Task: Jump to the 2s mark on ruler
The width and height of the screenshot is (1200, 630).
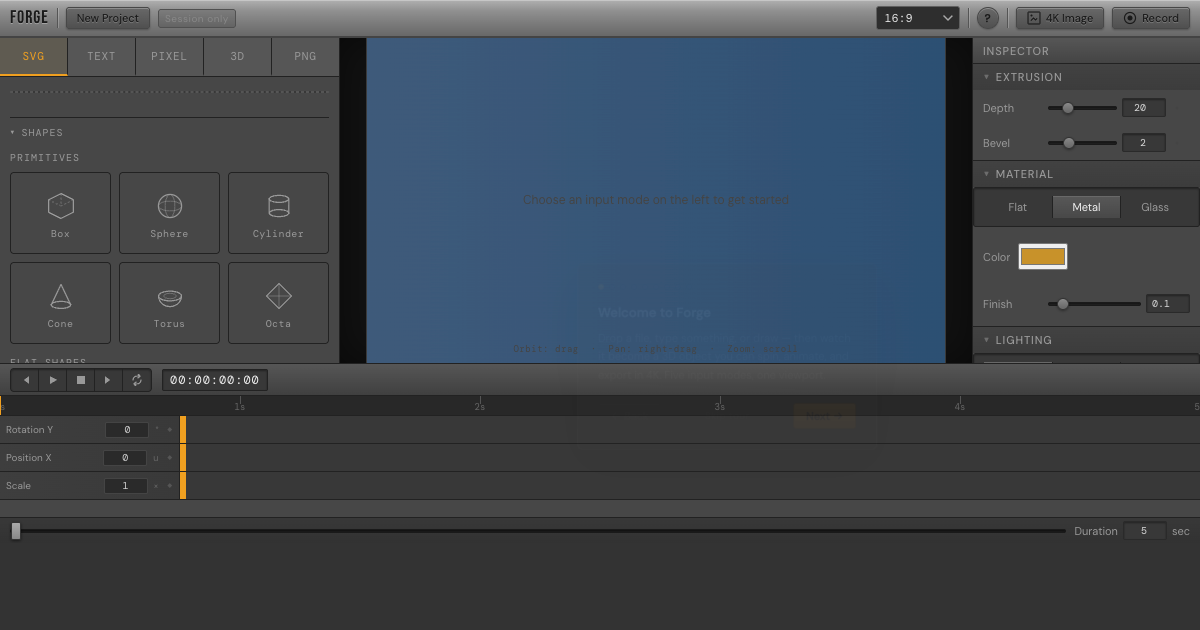Action: tap(480, 406)
